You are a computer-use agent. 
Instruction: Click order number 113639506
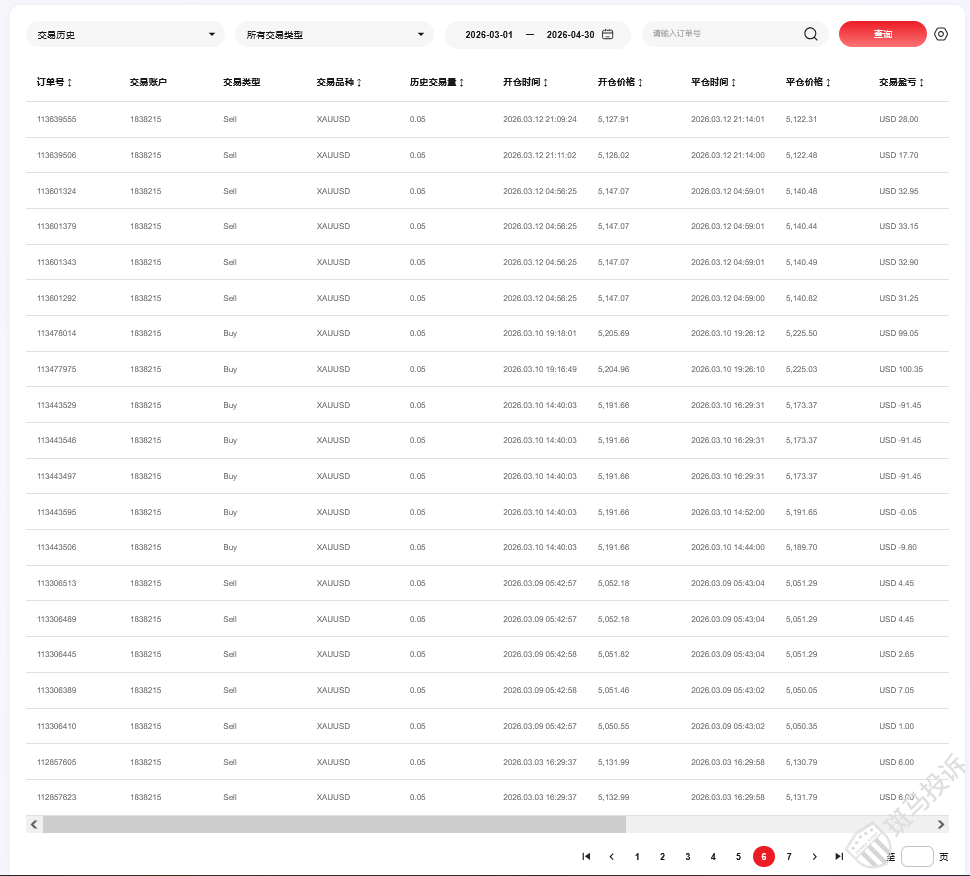click(56, 155)
